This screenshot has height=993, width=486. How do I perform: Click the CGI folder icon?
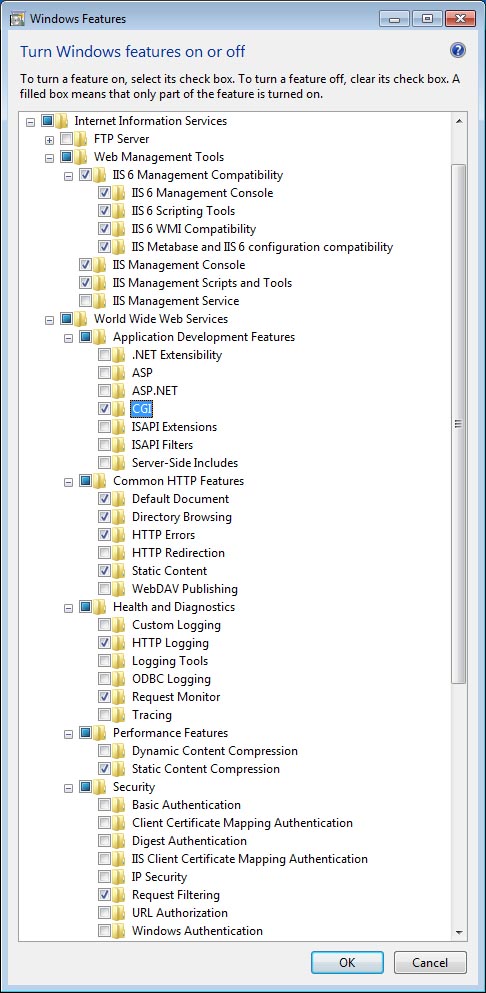pyautogui.click(x=119, y=408)
